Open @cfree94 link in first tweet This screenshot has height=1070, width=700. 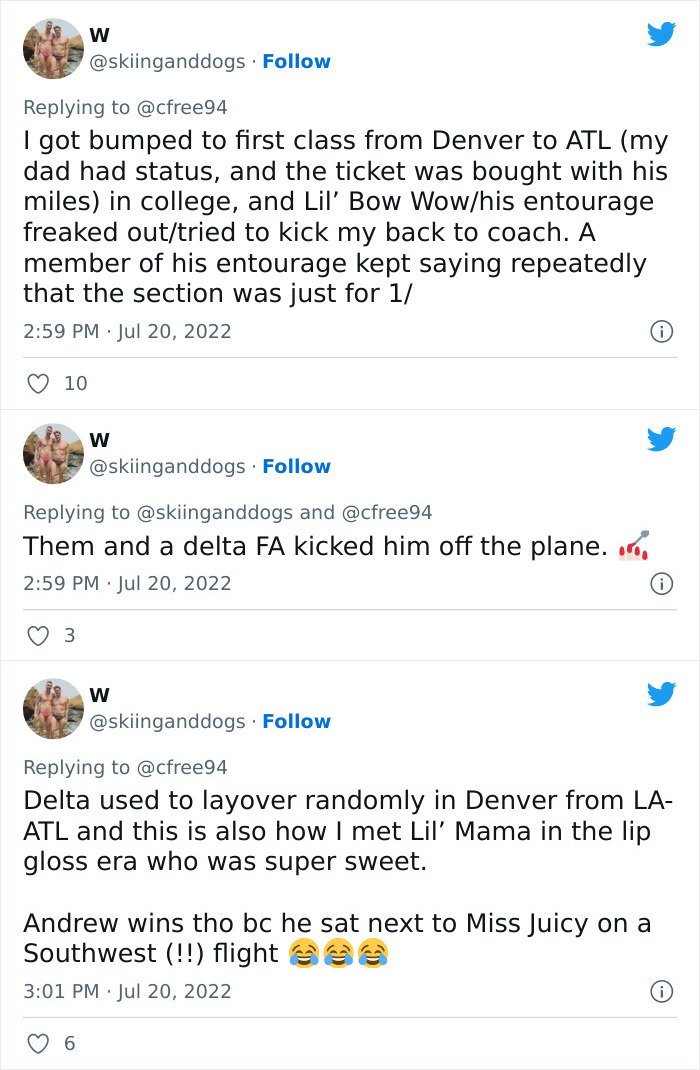[x=181, y=107]
